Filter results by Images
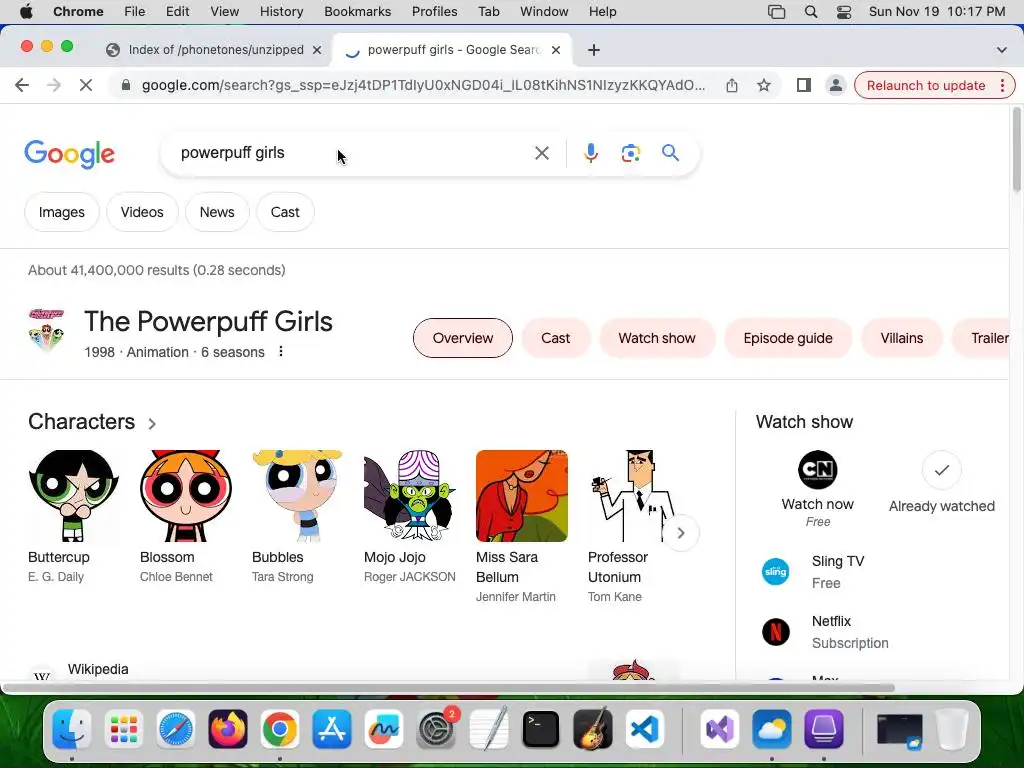 pyautogui.click(x=61, y=212)
